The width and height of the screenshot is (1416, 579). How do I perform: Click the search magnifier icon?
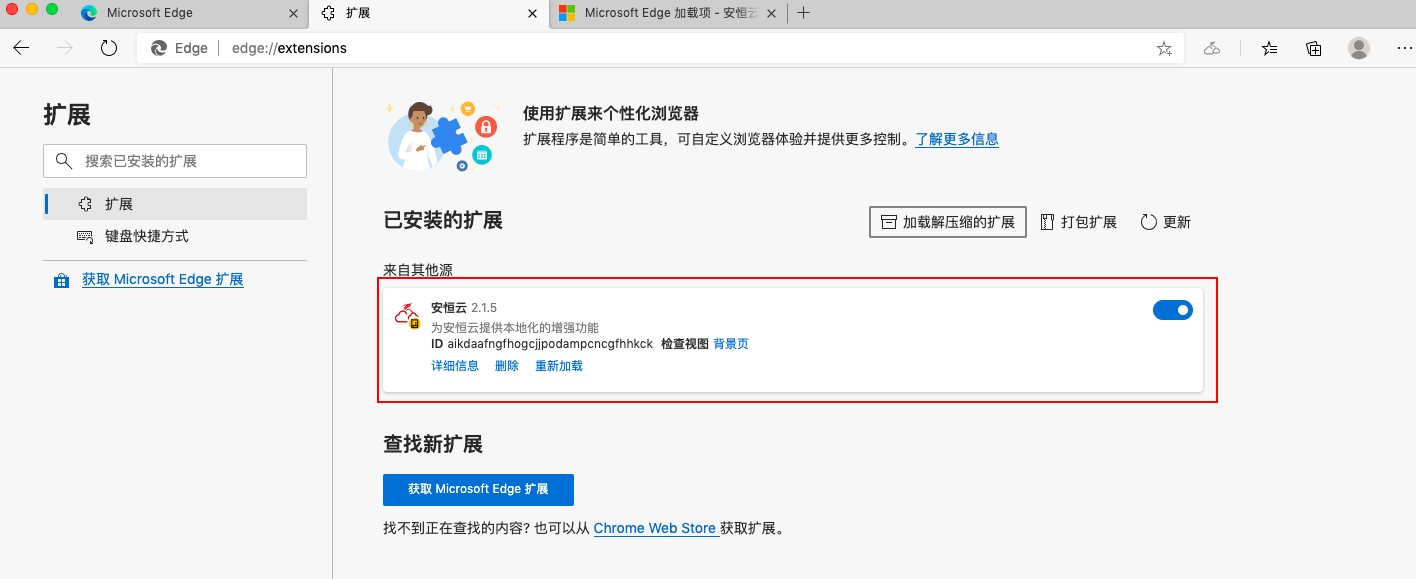click(64, 161)
